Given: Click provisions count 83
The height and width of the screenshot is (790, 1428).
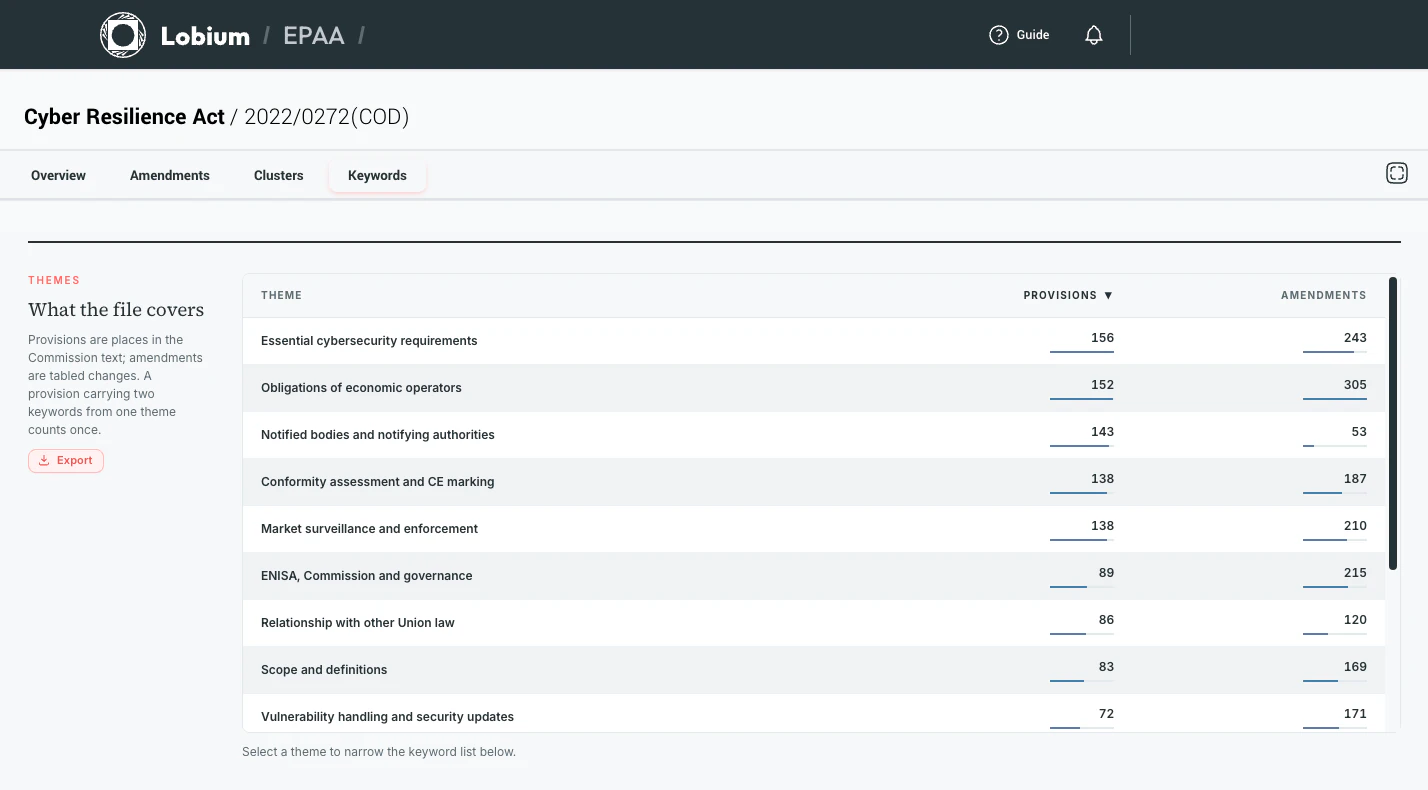Looking at the screenshot, I should [x=1106, y=667].
